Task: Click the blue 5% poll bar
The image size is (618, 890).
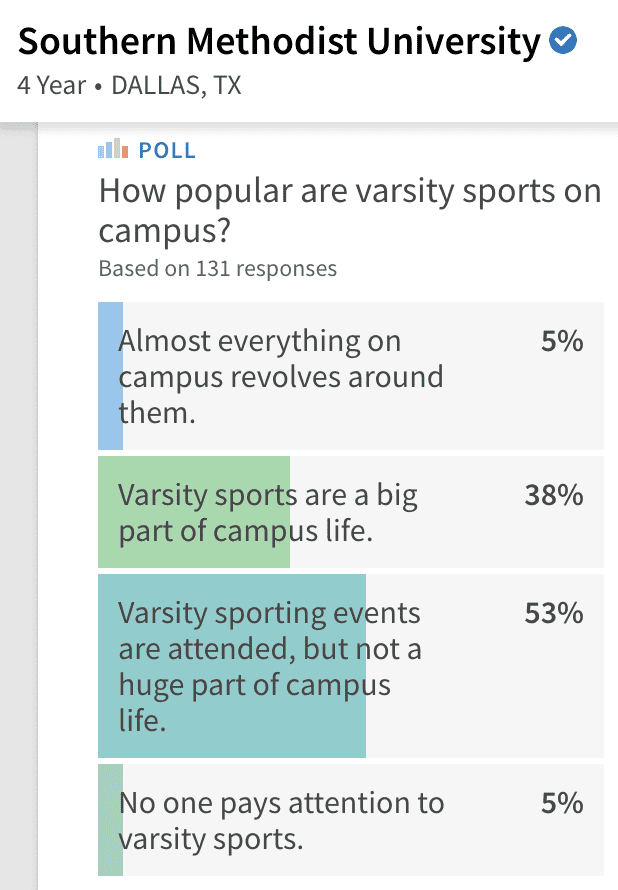Action: click(111, 376)
